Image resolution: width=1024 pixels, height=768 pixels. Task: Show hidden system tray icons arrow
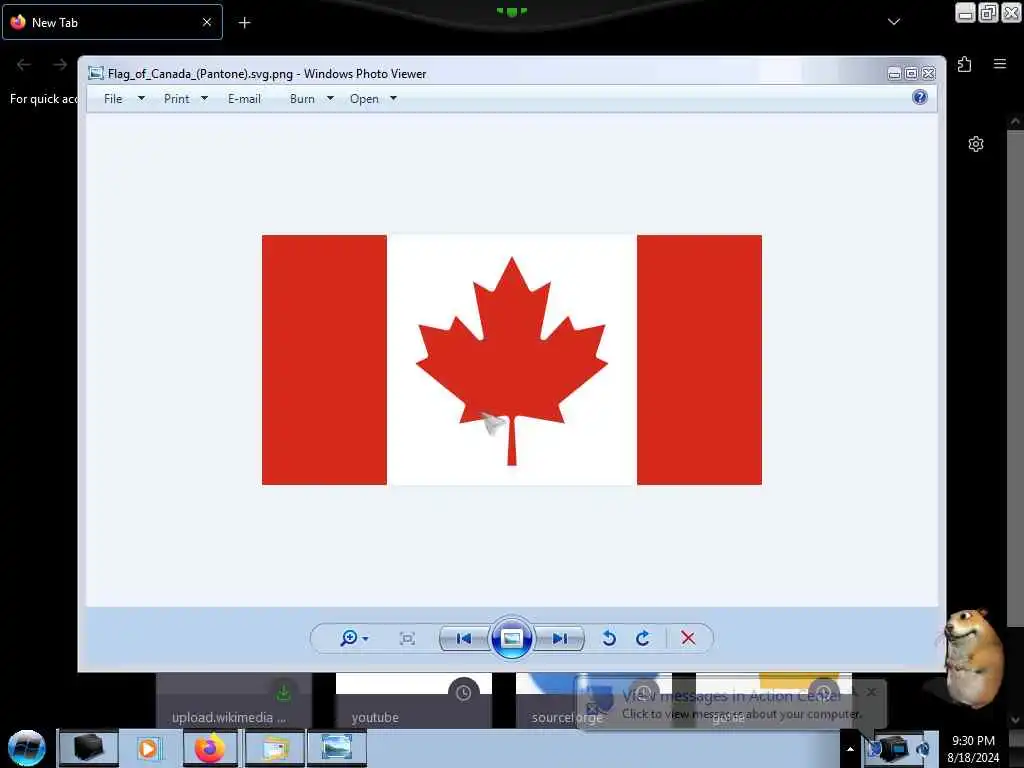[x=850, y=749]
